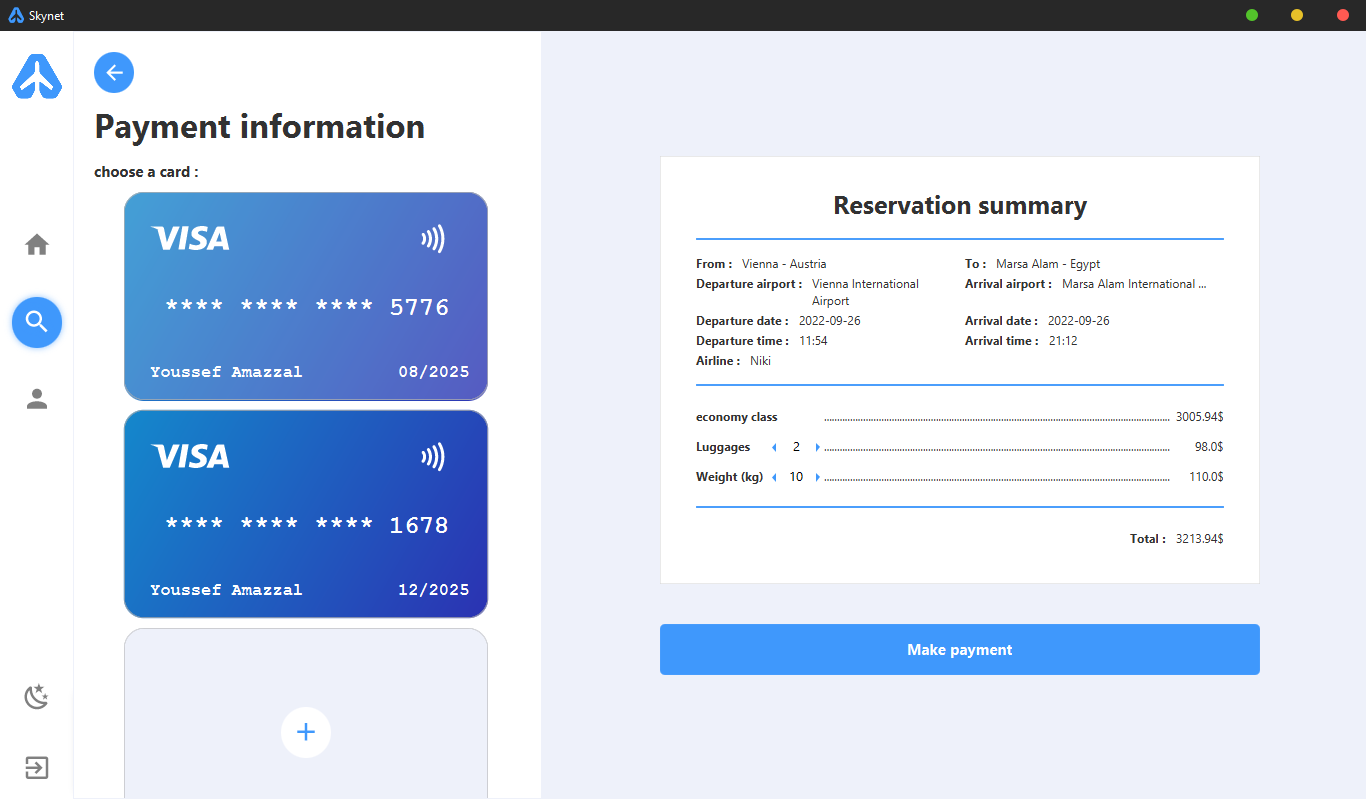The width and height of the screenshot is (1366, 799).
Task: Click the expiry date 12/2025
Action: coord(434,590)
